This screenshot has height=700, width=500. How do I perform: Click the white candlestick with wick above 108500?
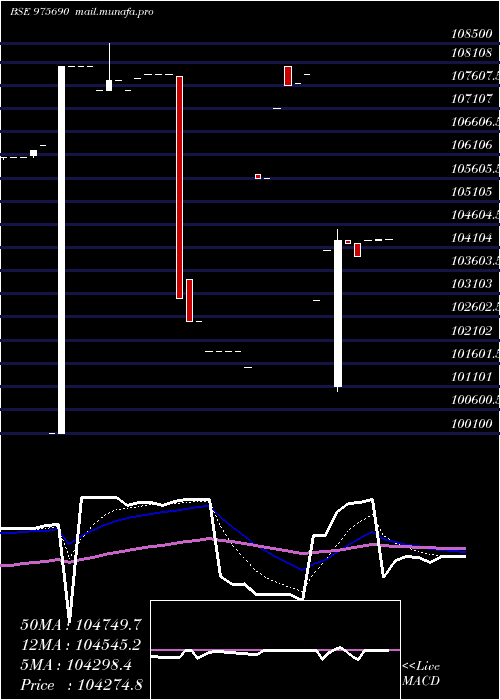109,67
